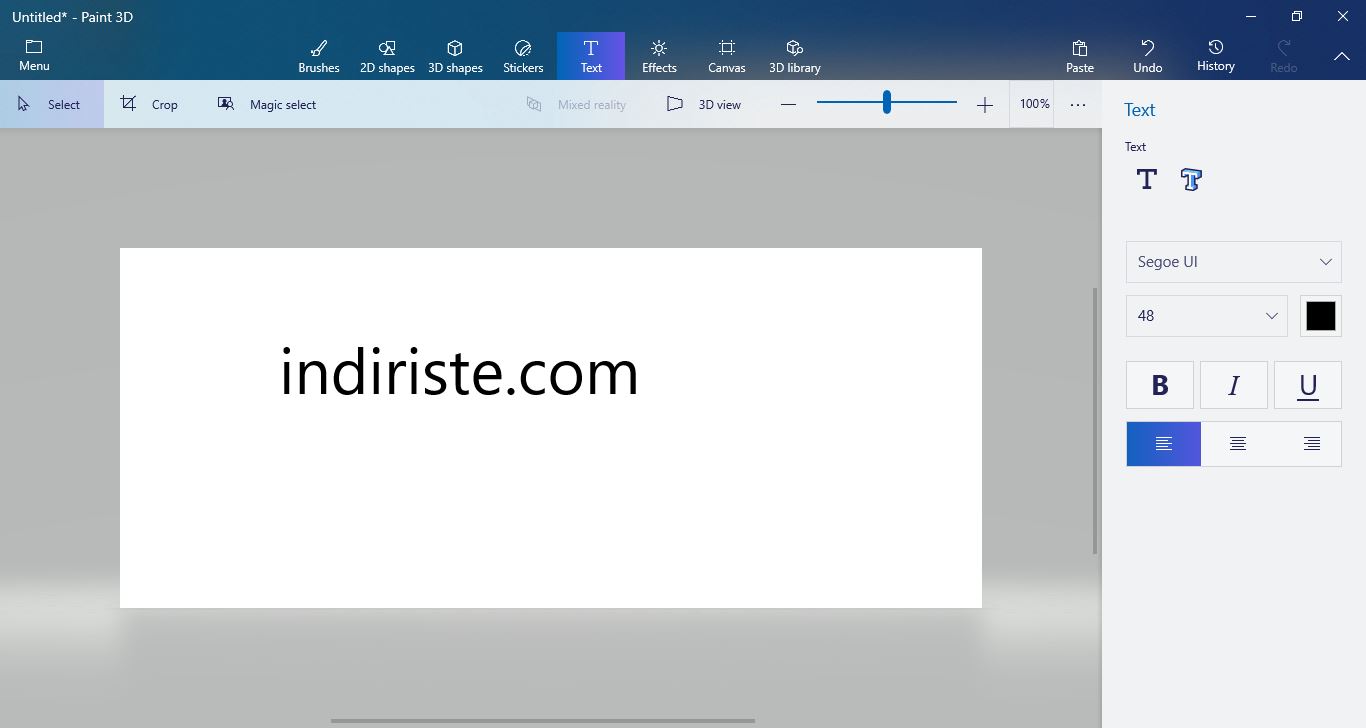Click the 100% zoom value box
The width and height of the screenshot is (1366, 728).
pyautogui.click(x=1034, y=104)
